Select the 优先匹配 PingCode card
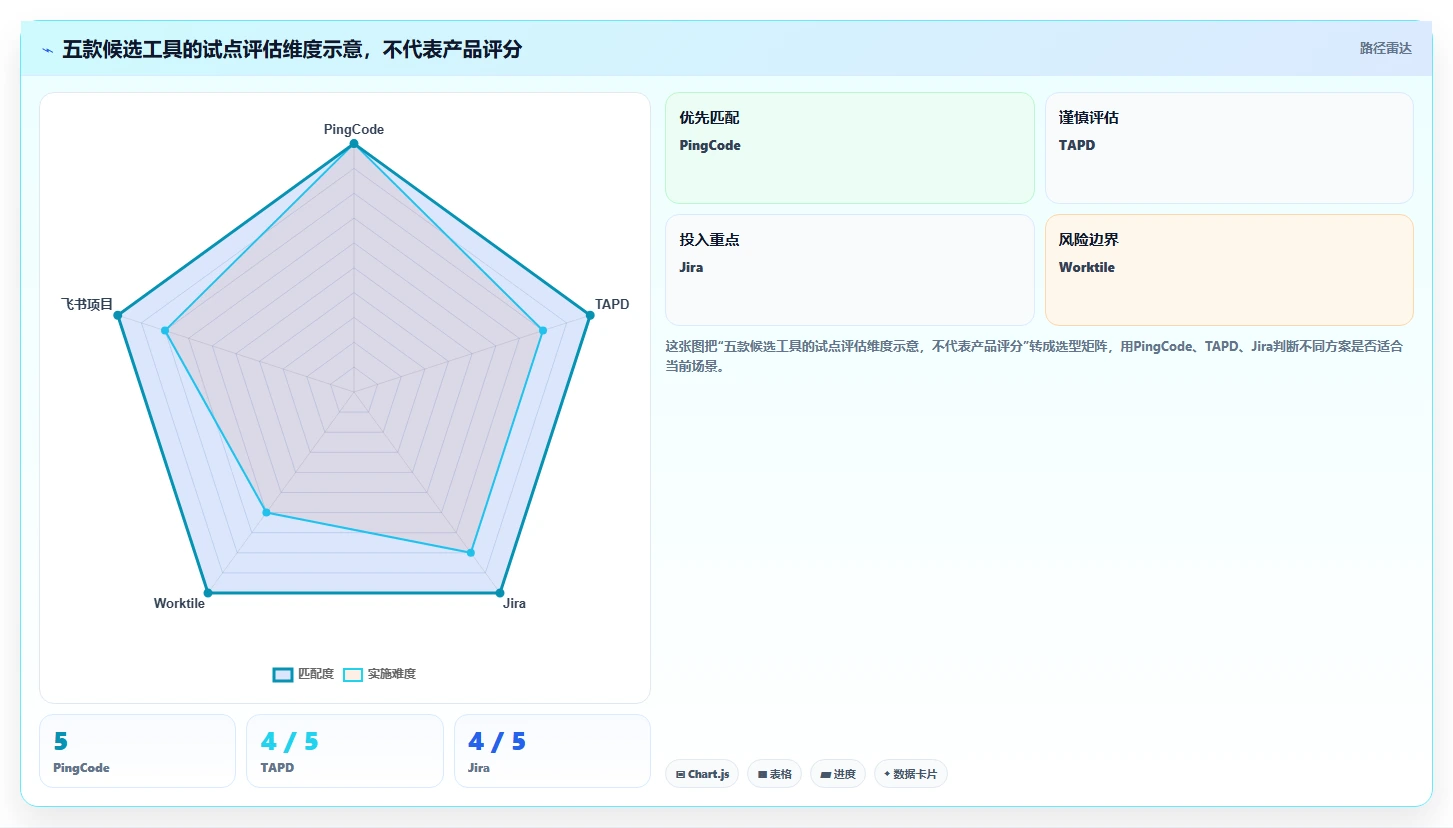The image size is (1453, 828). [x=849, y=148]
